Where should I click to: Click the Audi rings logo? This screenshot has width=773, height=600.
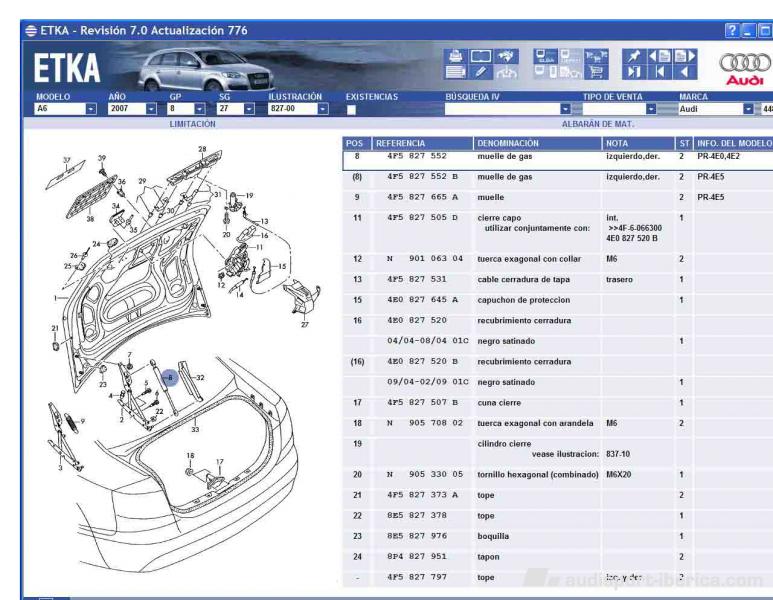(744, 63)
